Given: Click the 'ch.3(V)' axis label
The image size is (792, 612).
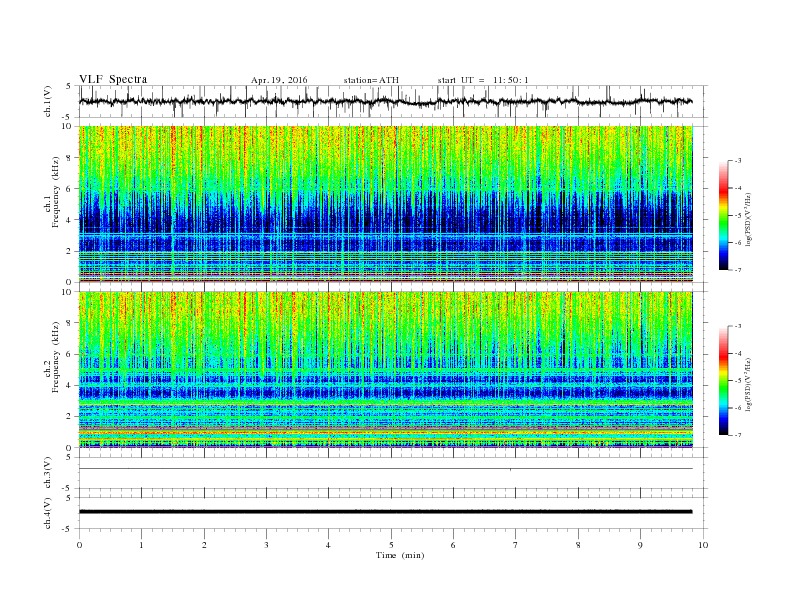Looking at the screenshot, I should (48, 473).
